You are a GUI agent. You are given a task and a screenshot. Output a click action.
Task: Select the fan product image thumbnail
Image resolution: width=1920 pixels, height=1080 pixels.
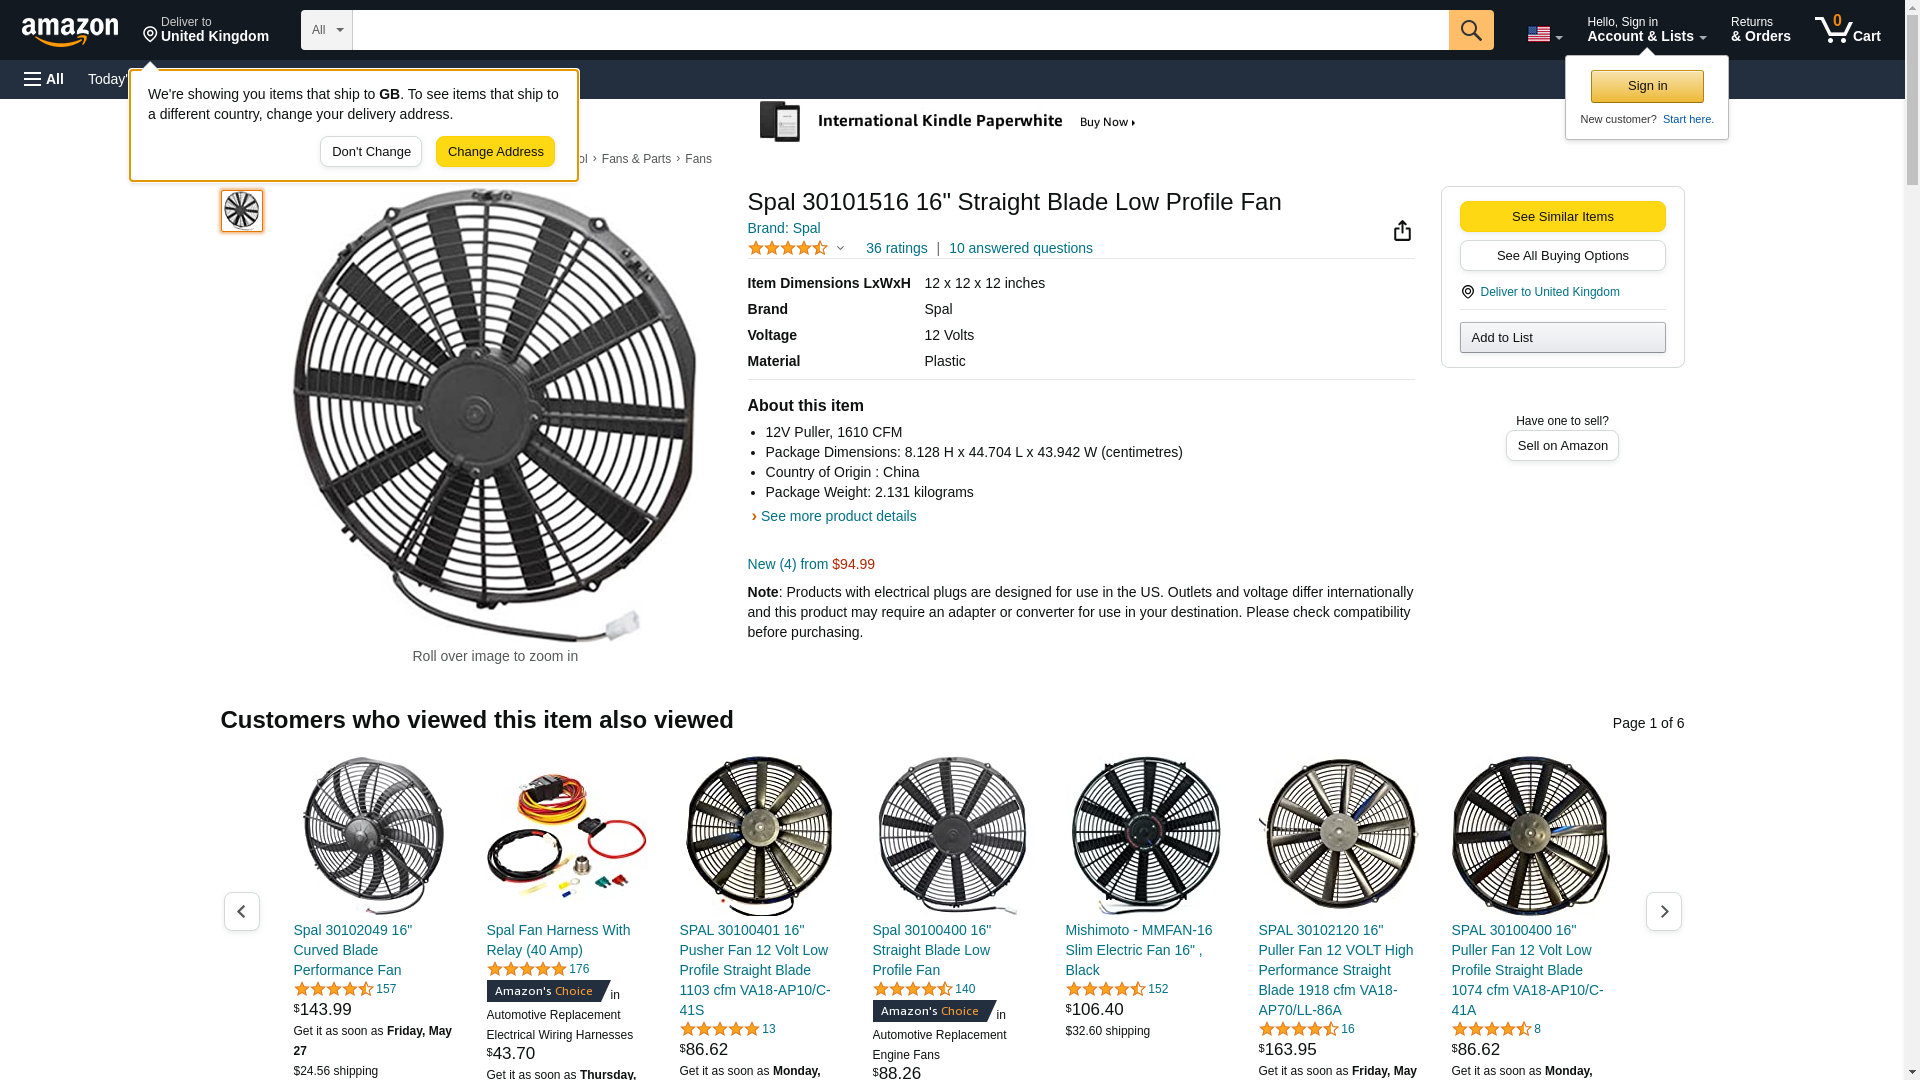click(242, 211)
